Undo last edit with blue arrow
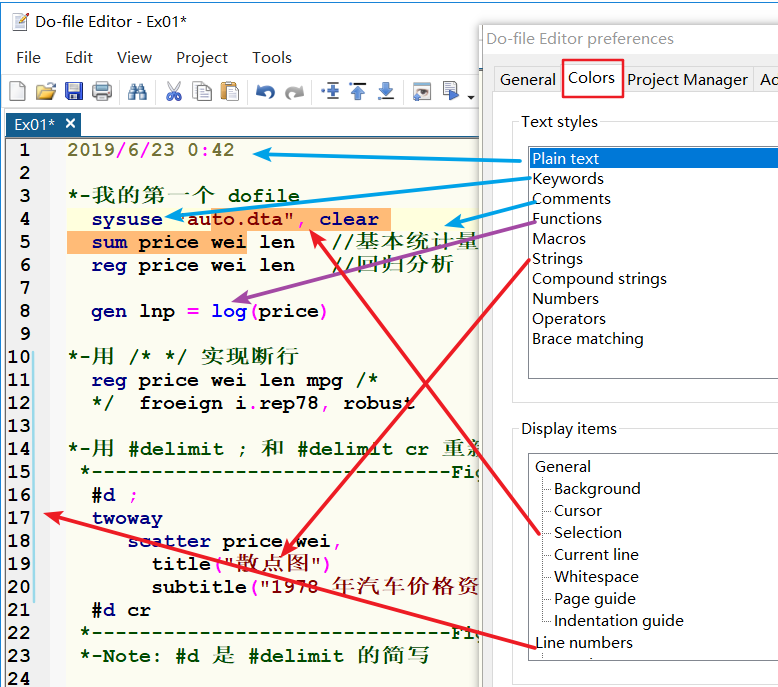Screen dimensions: 778x687 pyautogui.click(x=265, y=92)
